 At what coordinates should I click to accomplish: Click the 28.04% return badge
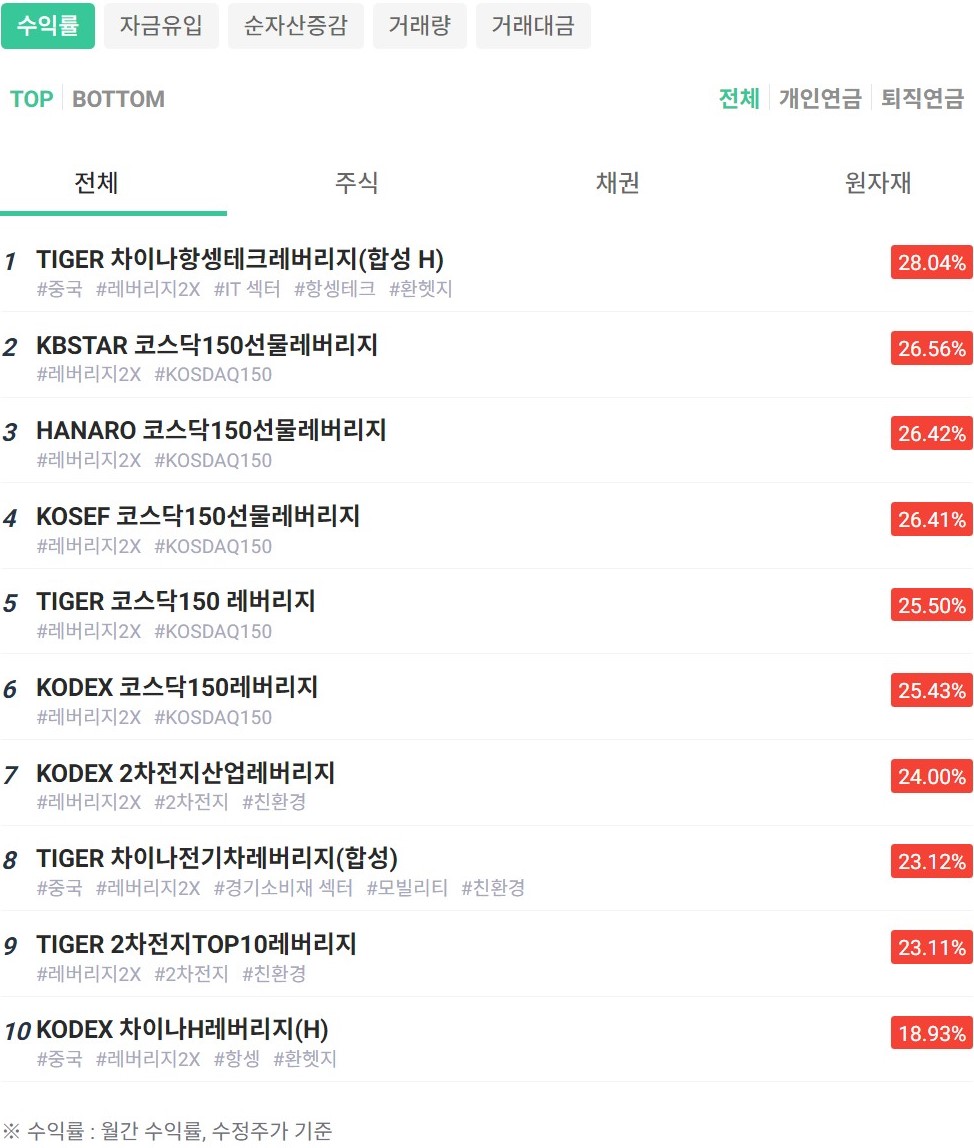click(x=931, y=263)
